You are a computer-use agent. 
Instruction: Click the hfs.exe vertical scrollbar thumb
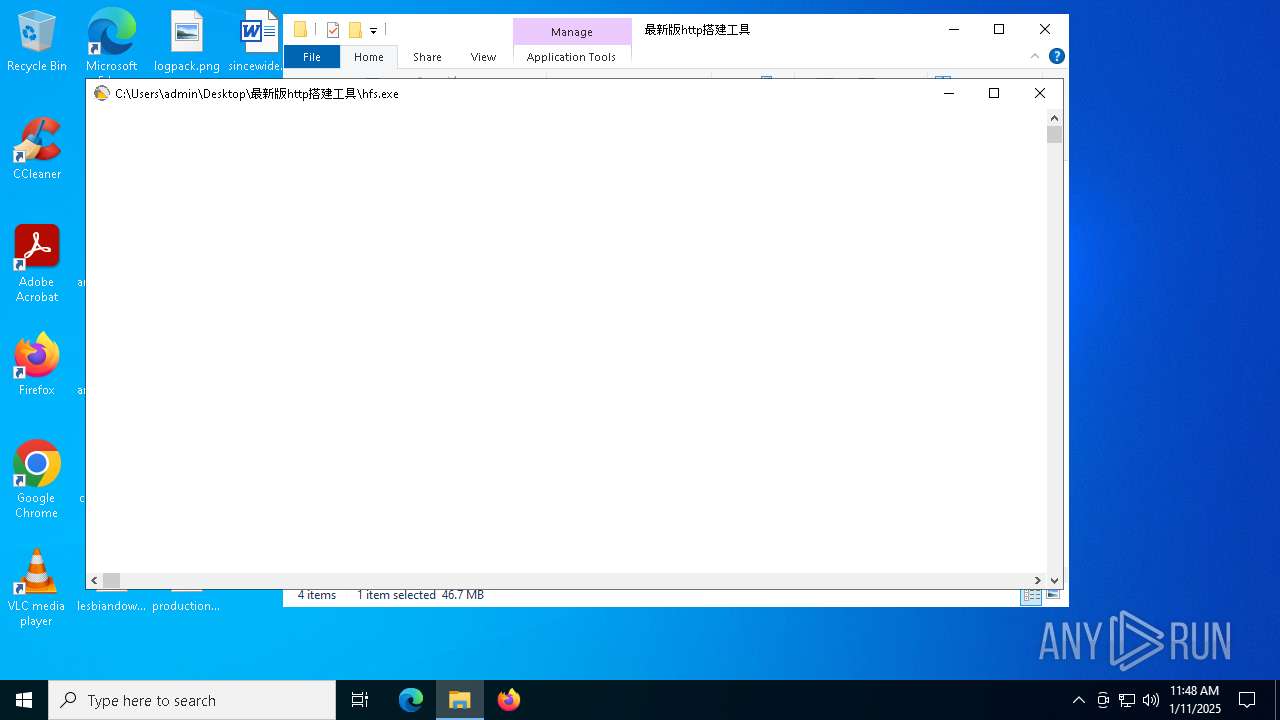[x=1055, y=135]
